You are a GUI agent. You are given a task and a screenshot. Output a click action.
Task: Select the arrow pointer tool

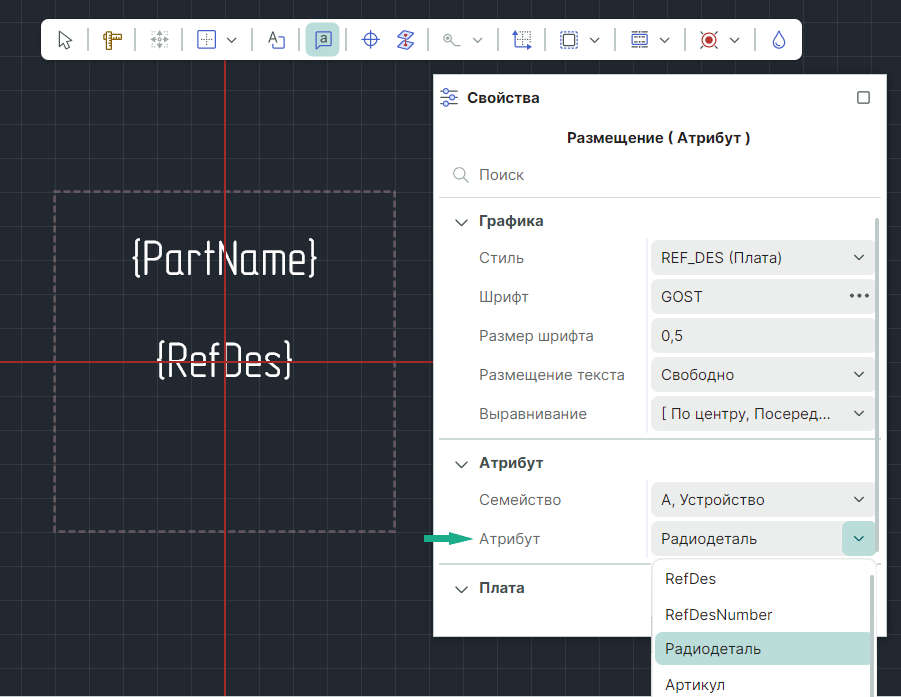[x=65, y=40]
